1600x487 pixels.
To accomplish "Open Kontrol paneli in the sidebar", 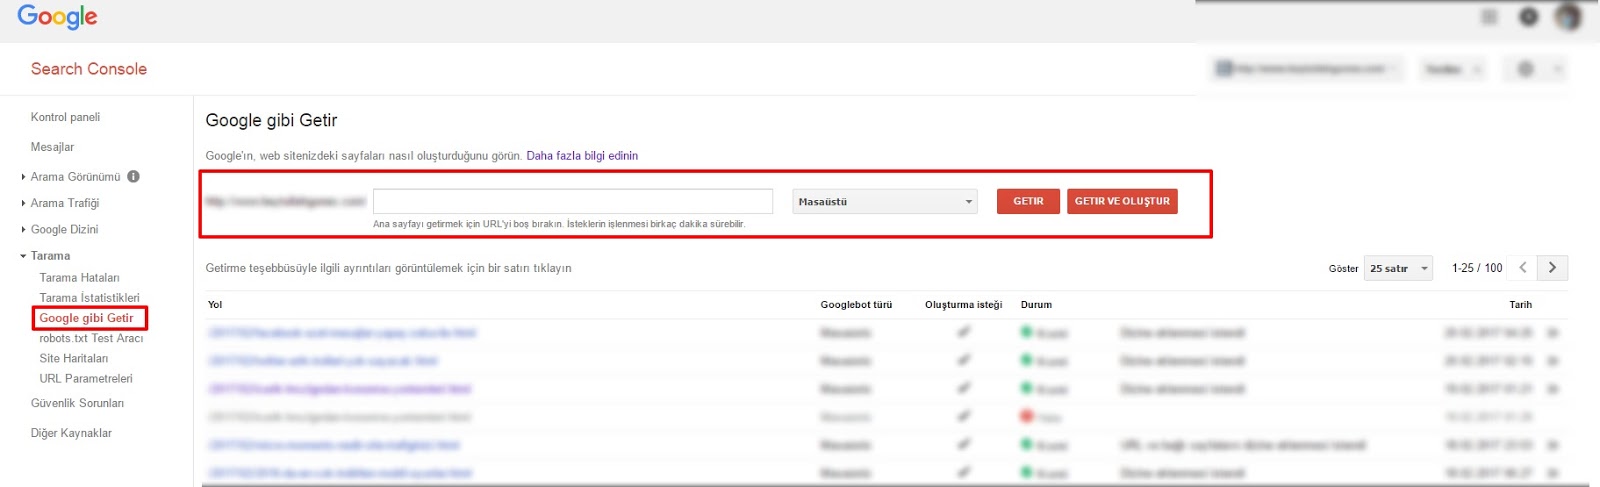I will click(65, 117).
